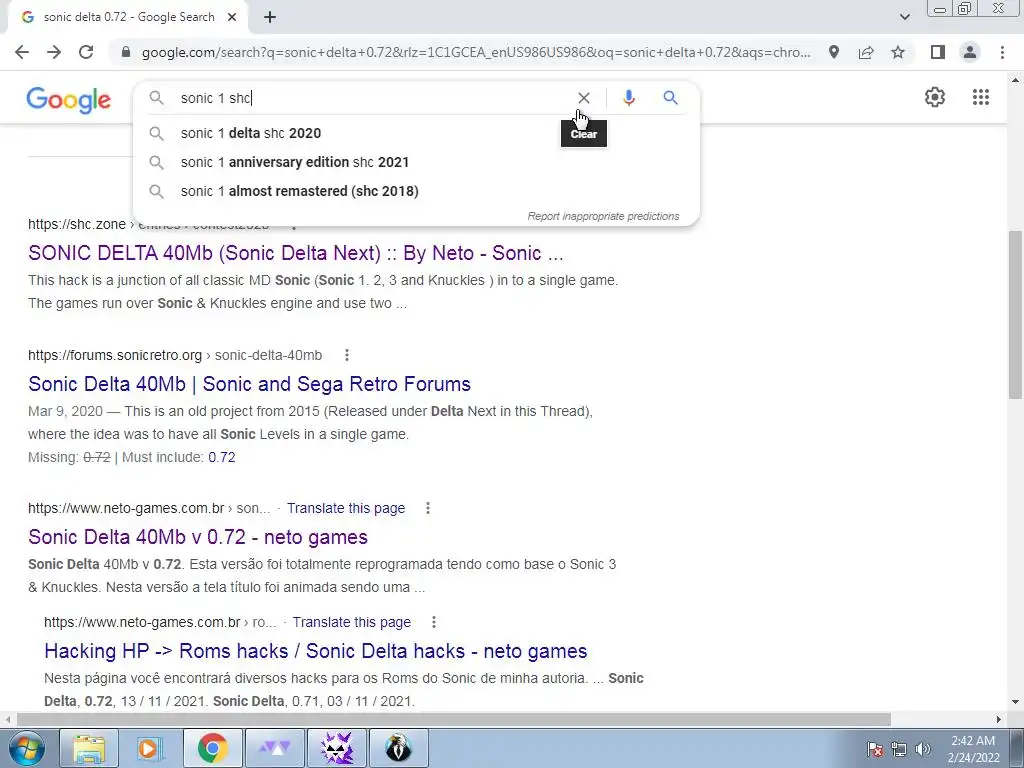
Task: Close the 'sonic delta 0.72' tab
Action: click(232, 18)
